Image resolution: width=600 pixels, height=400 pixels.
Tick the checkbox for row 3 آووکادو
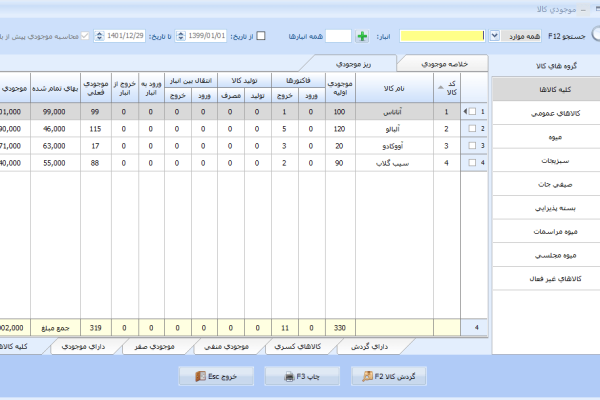click(472, 145)
